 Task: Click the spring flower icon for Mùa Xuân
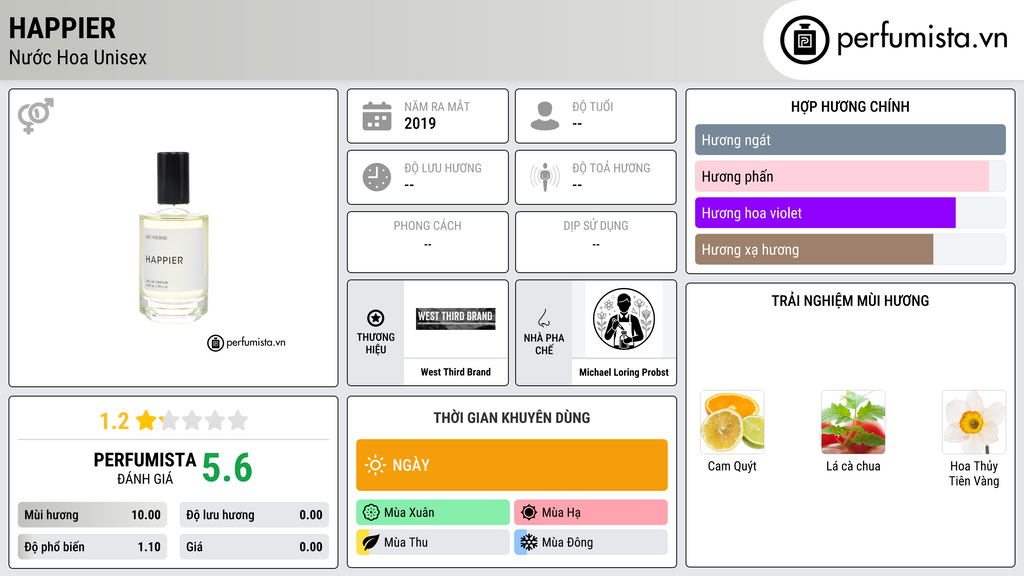pyautogui.click(x=371, y=513)
